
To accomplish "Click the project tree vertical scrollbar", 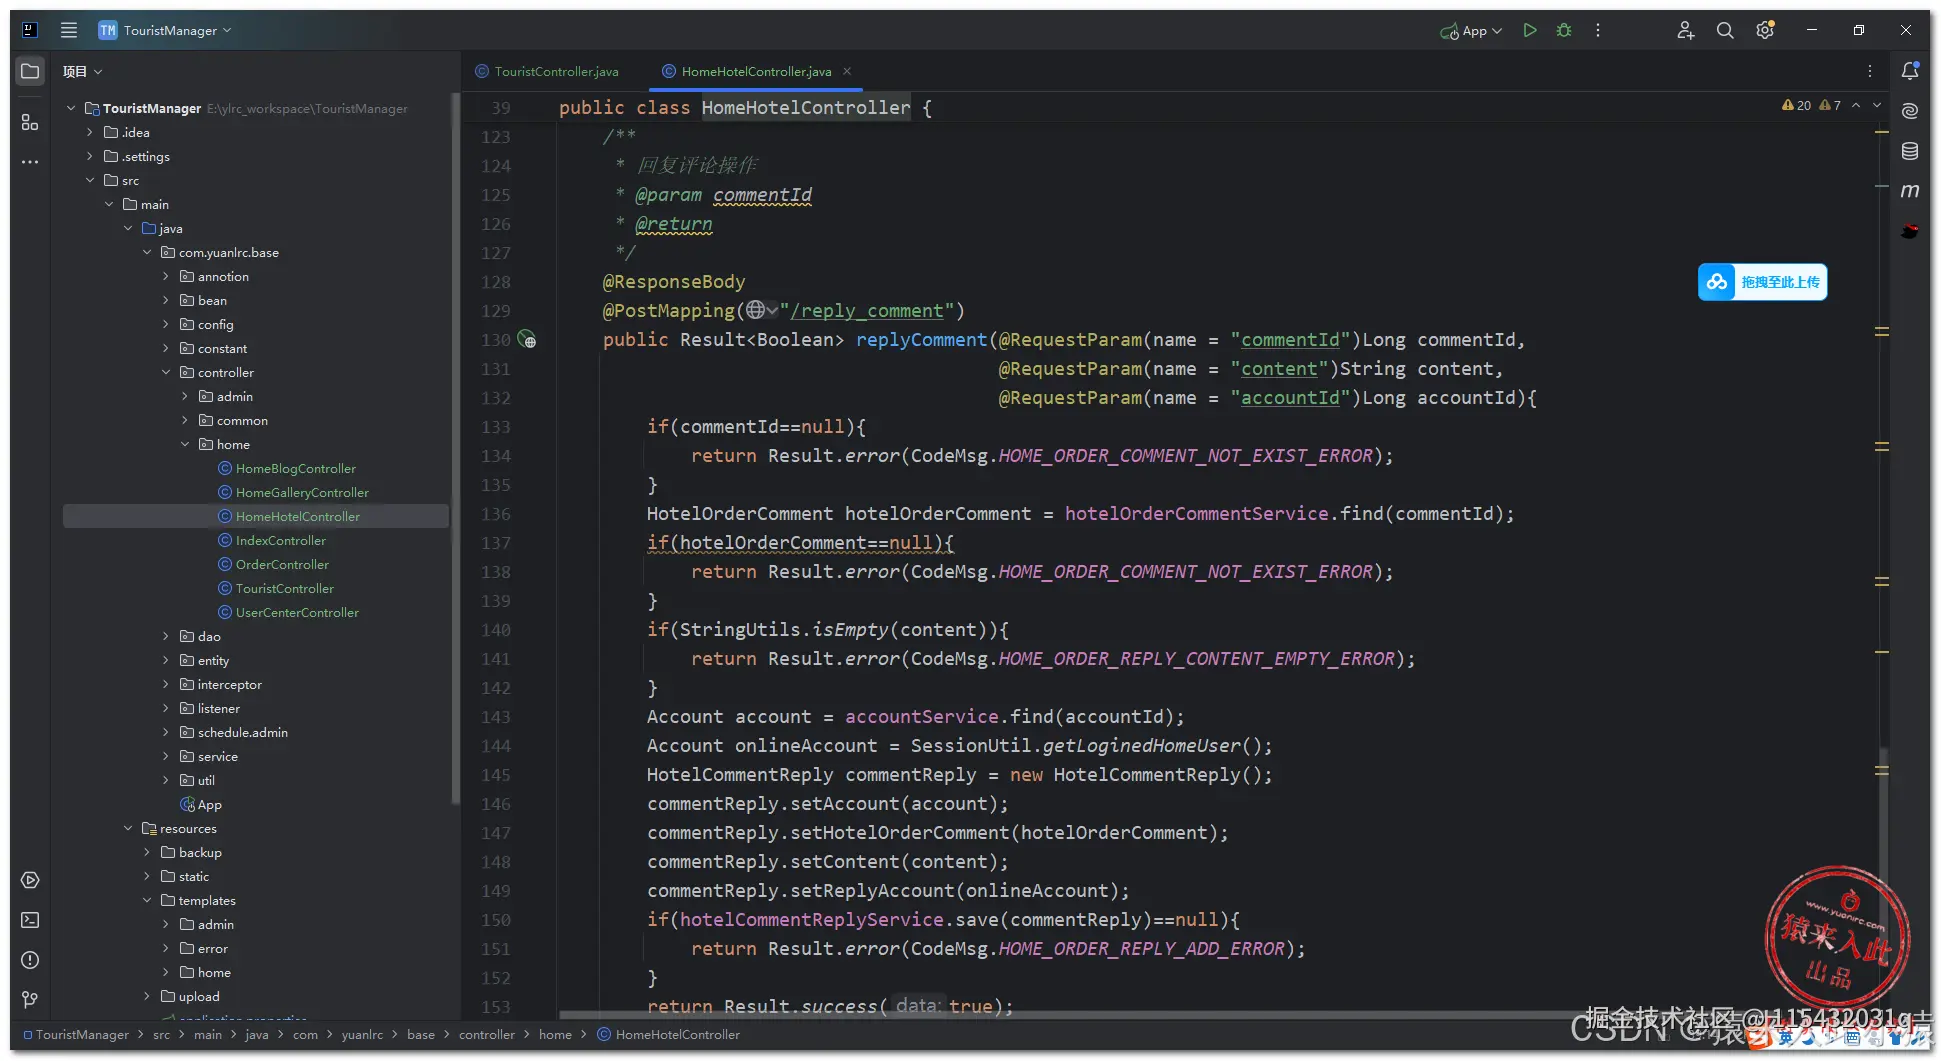I will tap(456, 450).
